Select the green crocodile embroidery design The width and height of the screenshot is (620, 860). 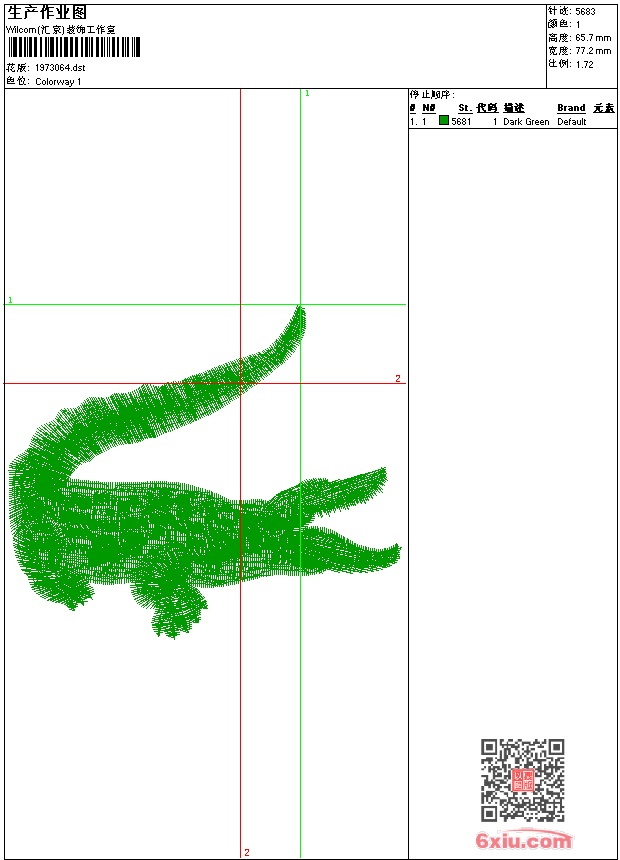(x=205, y=473)
